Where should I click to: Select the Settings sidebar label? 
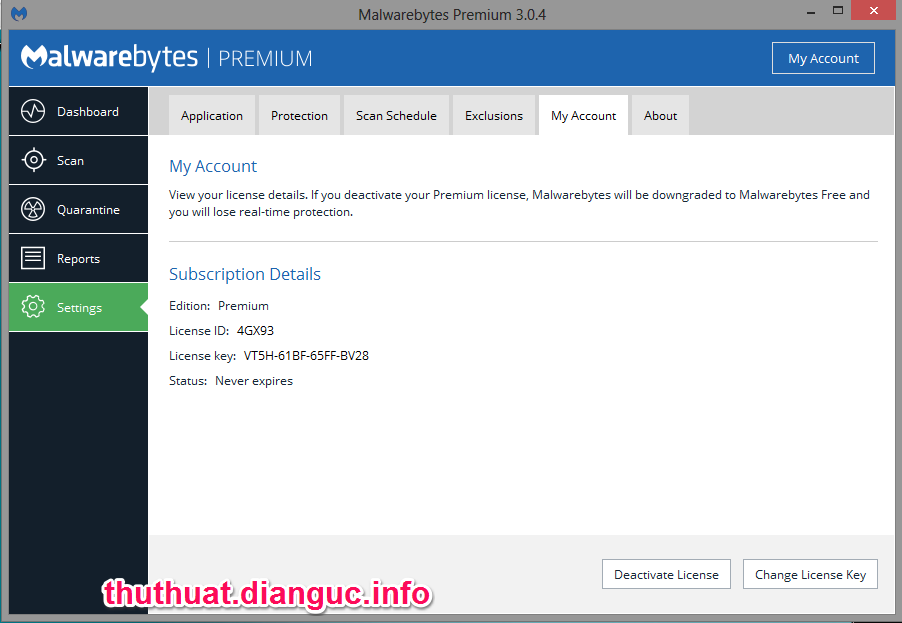[x=79, y=308]
